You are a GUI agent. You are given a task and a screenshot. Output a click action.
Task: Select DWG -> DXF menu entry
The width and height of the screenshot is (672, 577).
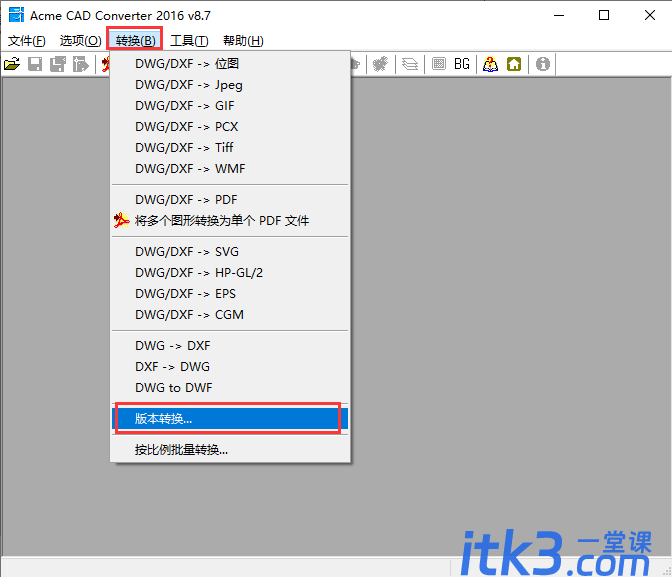coord(230,346)
